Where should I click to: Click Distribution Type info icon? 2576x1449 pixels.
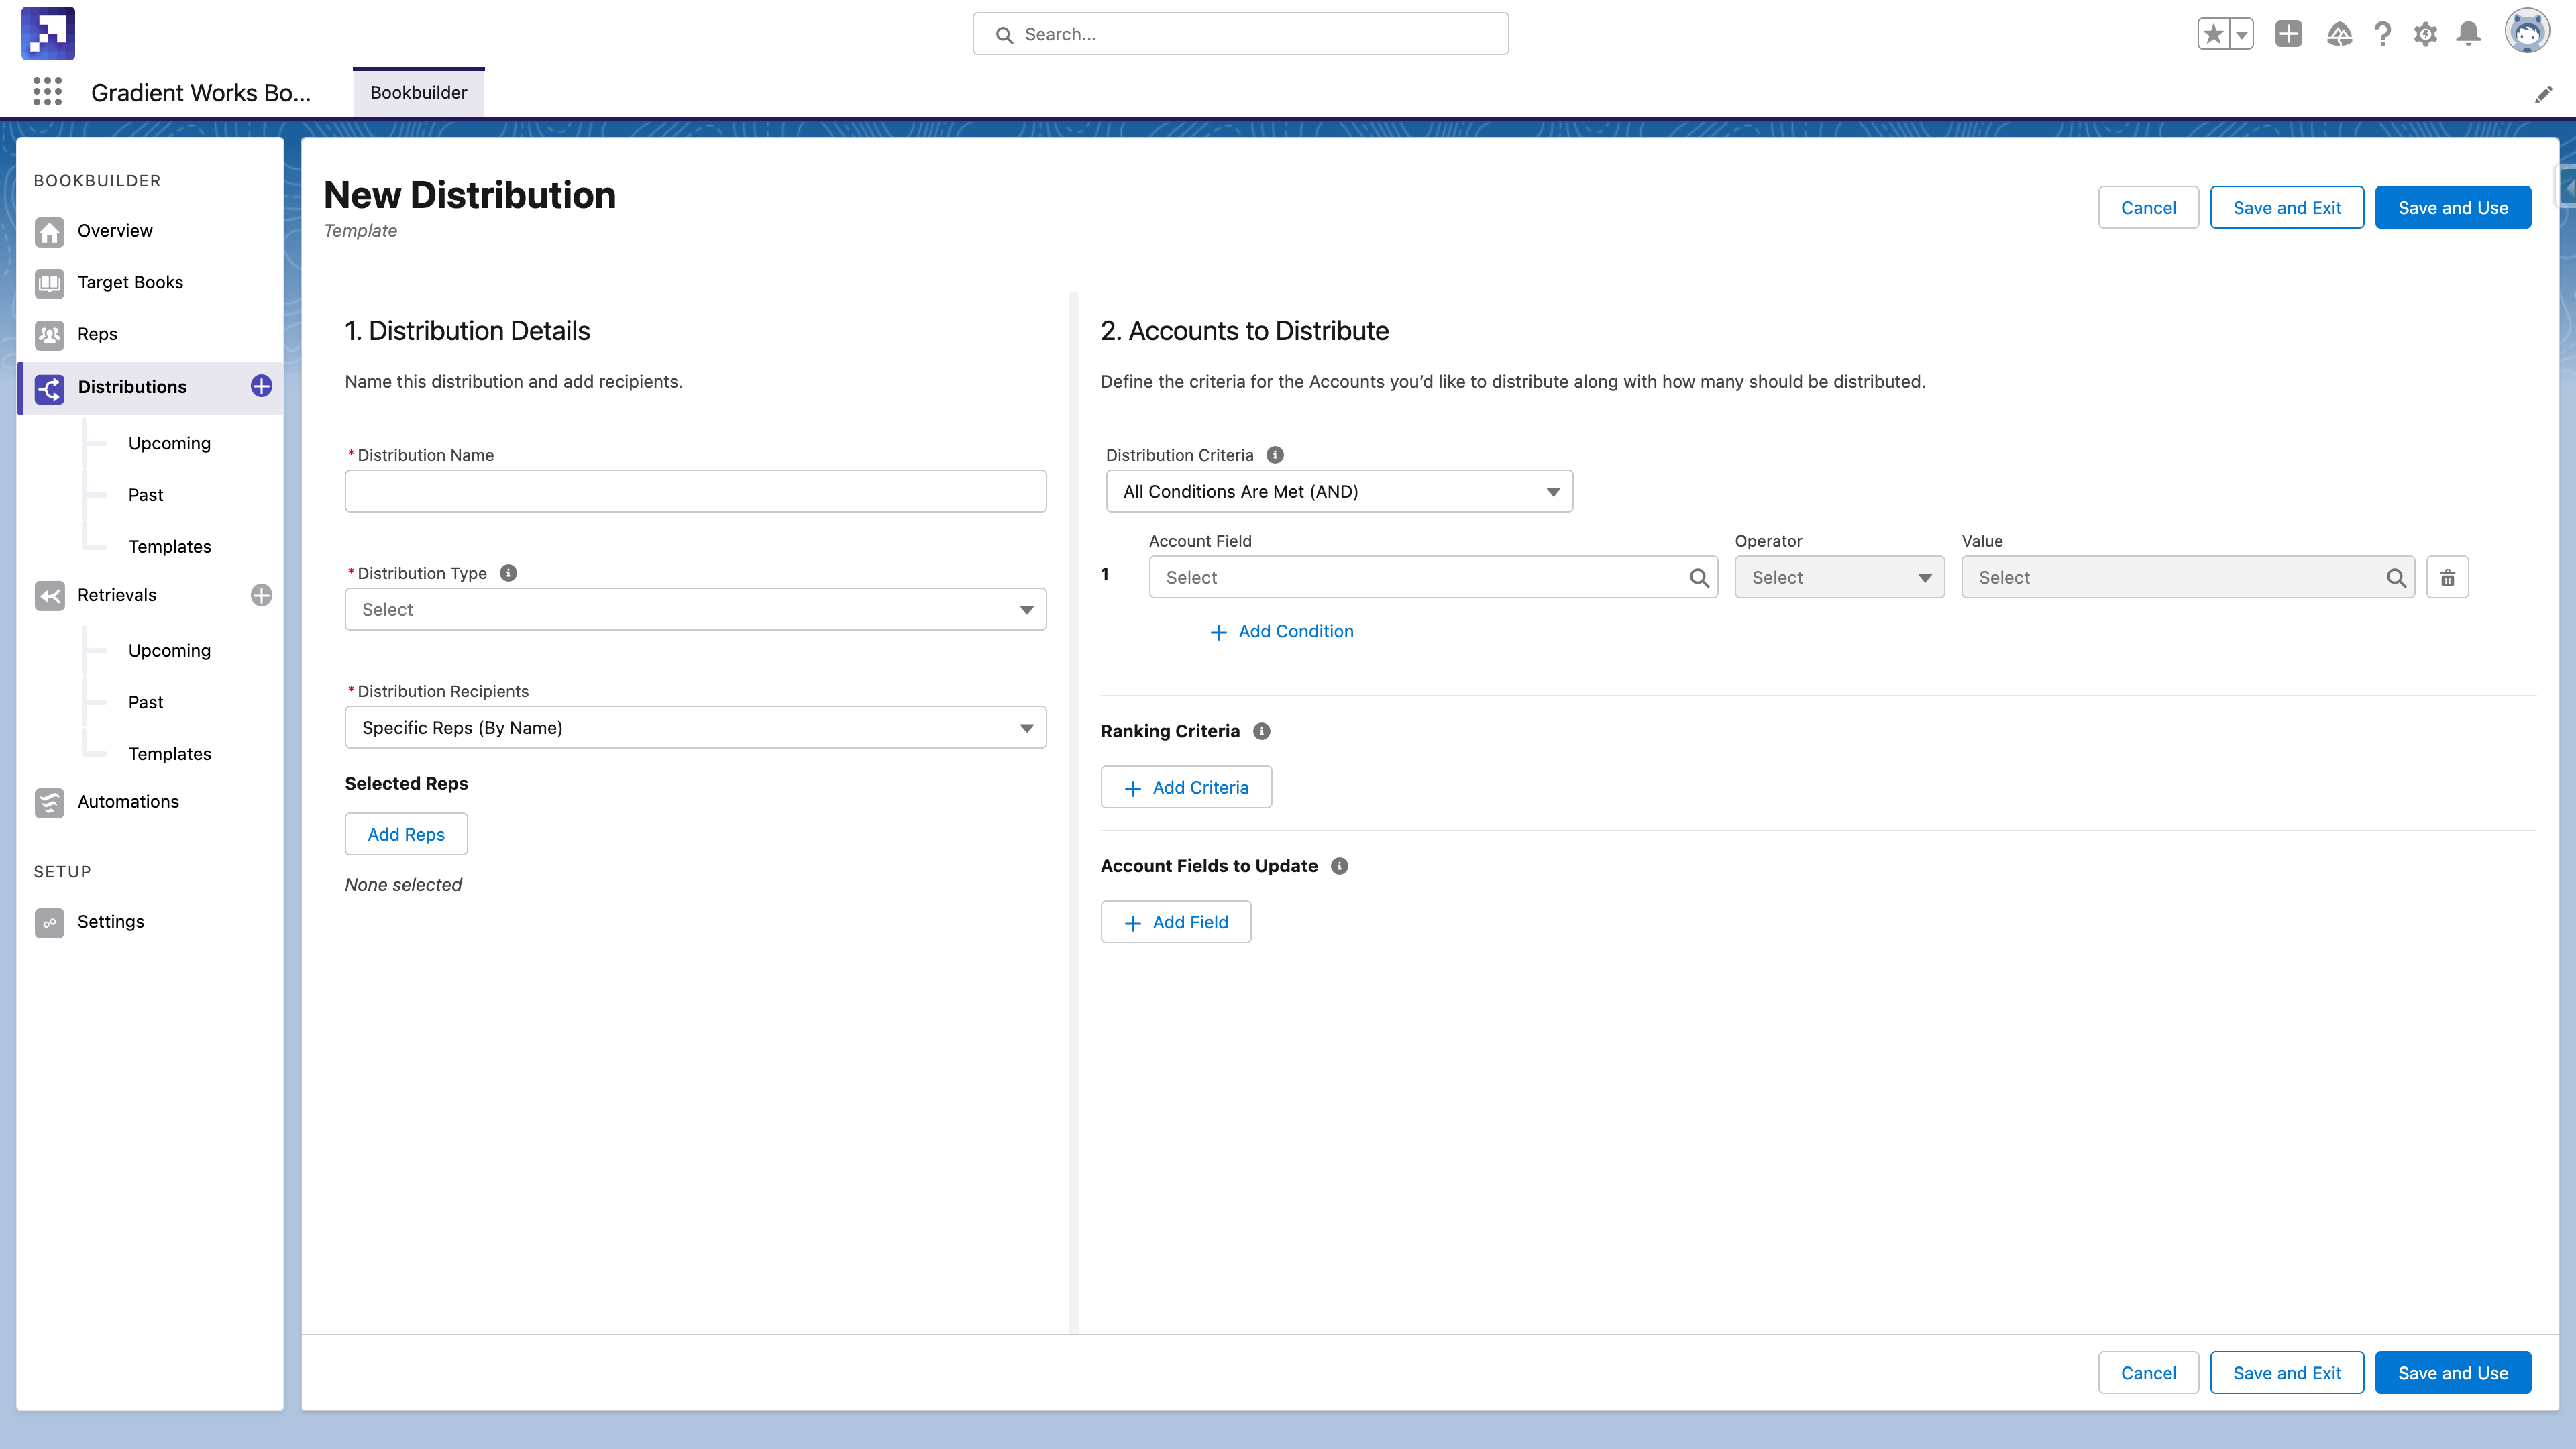pyautogui.click(x=508, y=573)
